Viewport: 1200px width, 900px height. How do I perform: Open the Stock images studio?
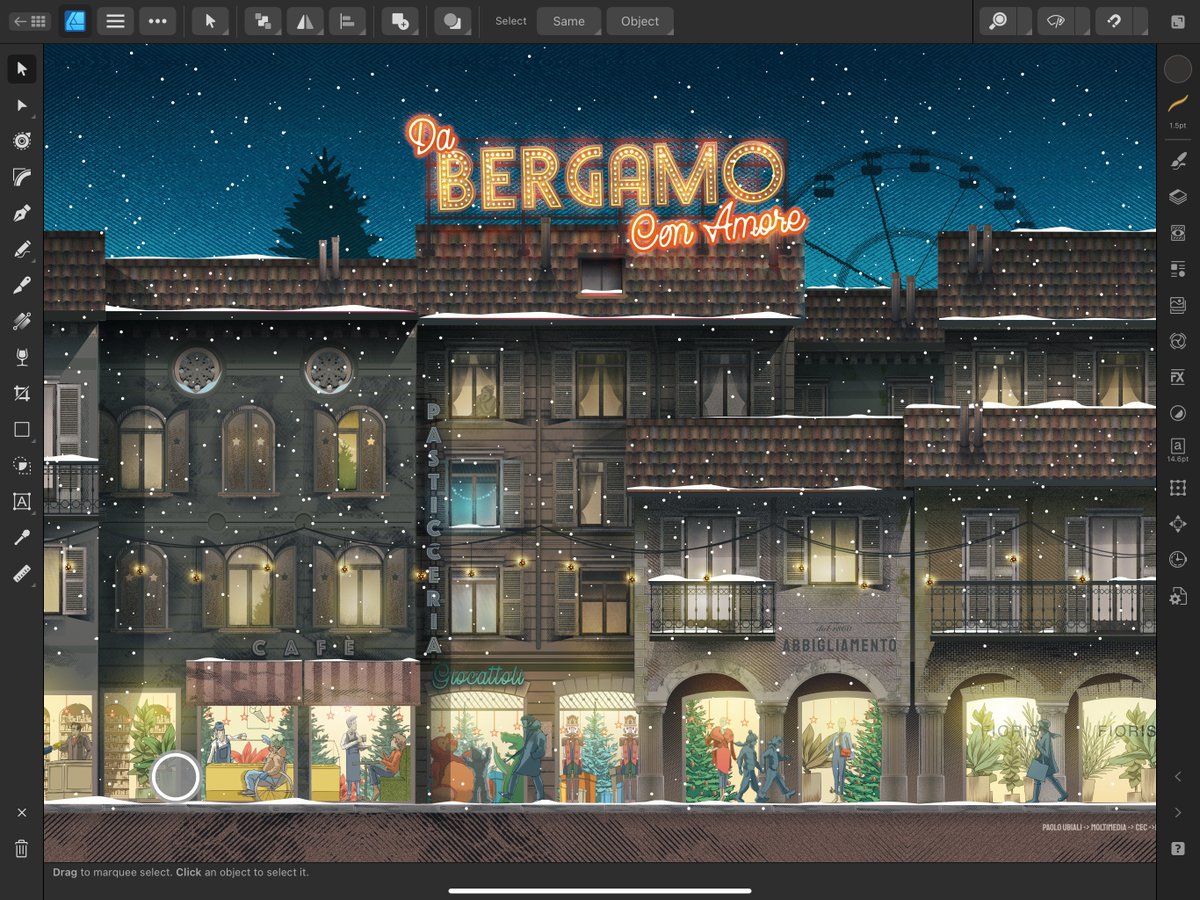click(1178, 305)
